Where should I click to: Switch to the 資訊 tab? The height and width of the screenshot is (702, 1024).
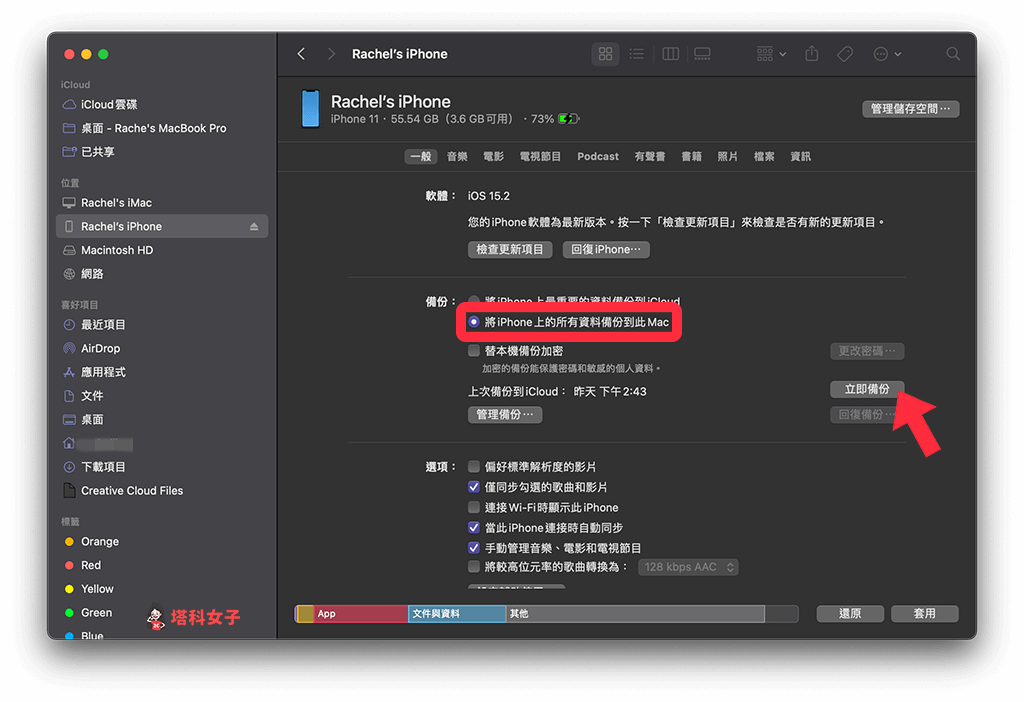pos(801,156)
